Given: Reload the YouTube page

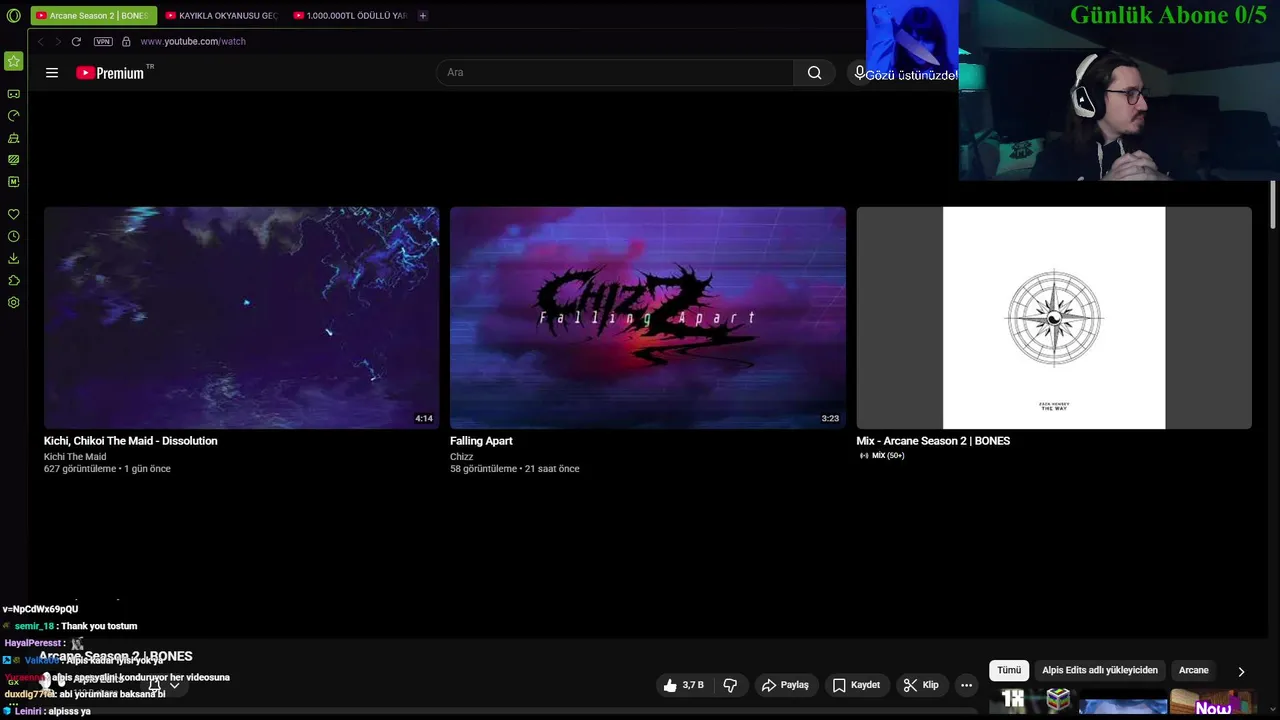Looking at the screenshot, I should click(x=76, y=41).
